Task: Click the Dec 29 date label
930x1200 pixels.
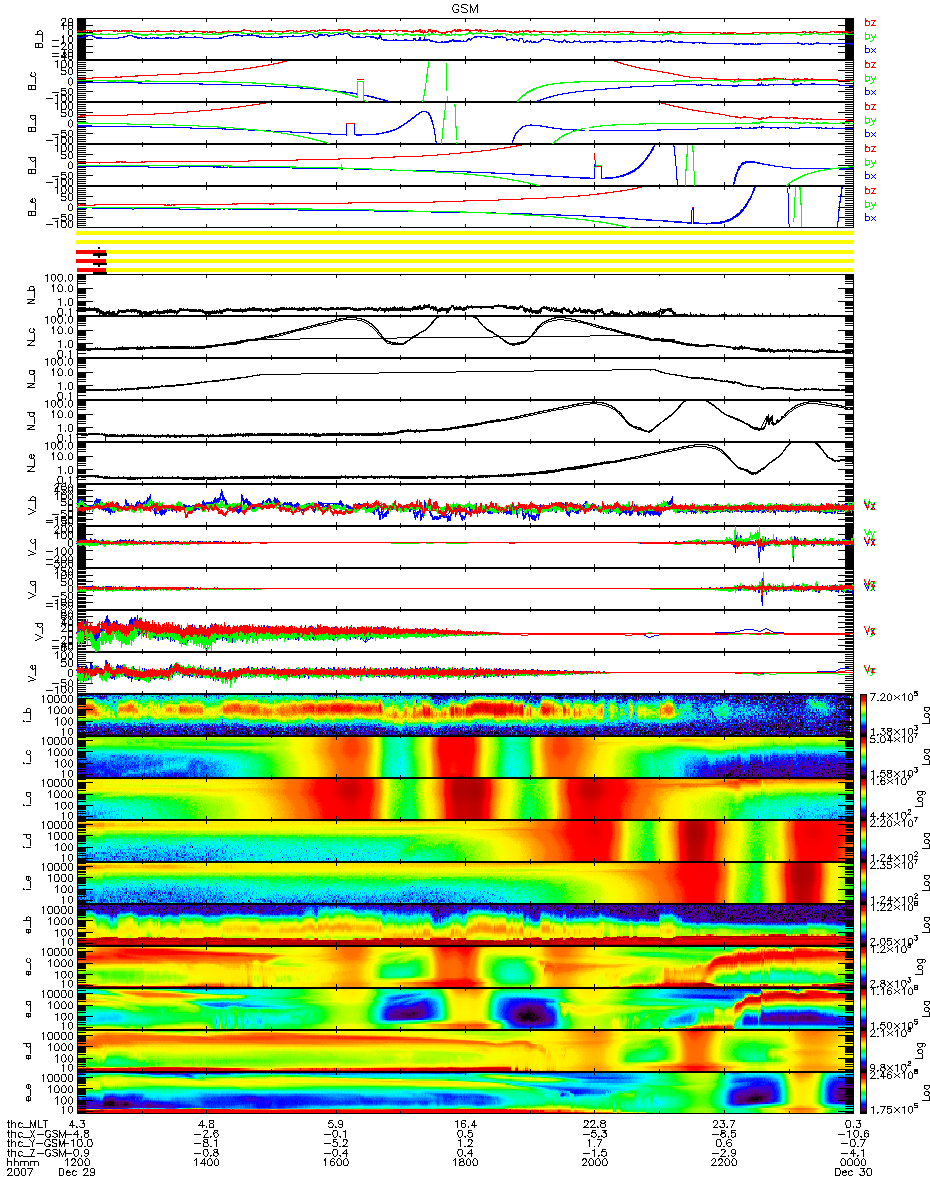Action: pyautogui.click(x=76, y=1174)
